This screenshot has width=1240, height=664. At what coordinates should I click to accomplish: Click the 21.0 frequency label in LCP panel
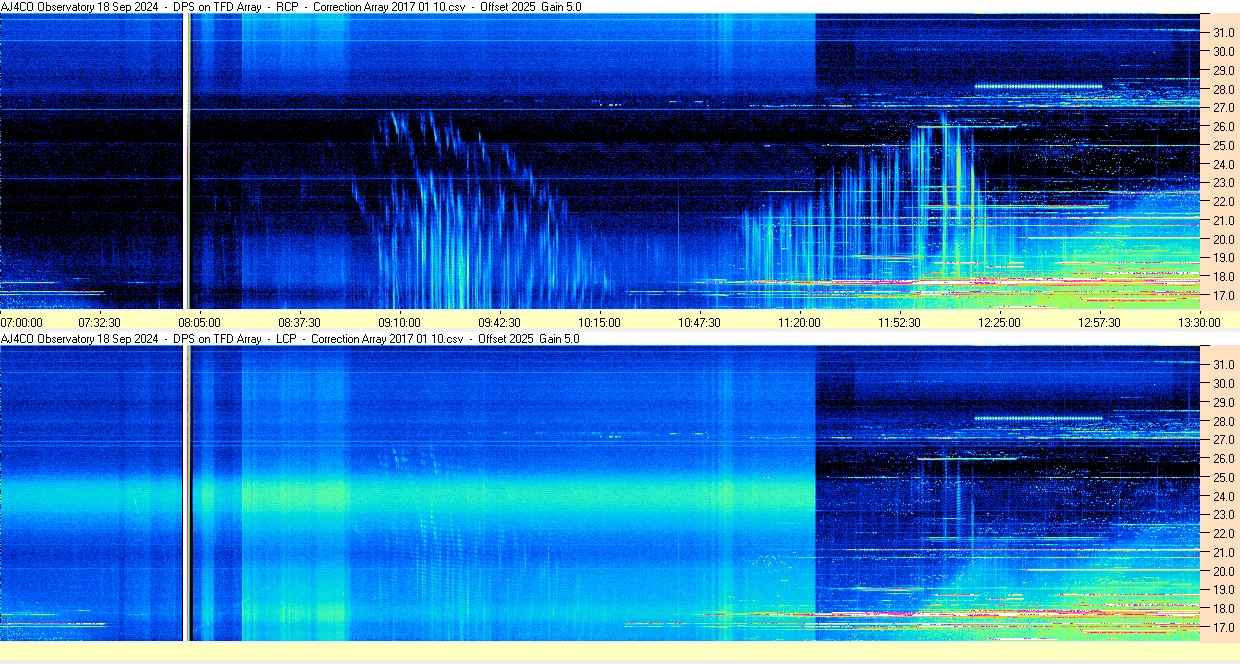click(x=1223, y=553)
